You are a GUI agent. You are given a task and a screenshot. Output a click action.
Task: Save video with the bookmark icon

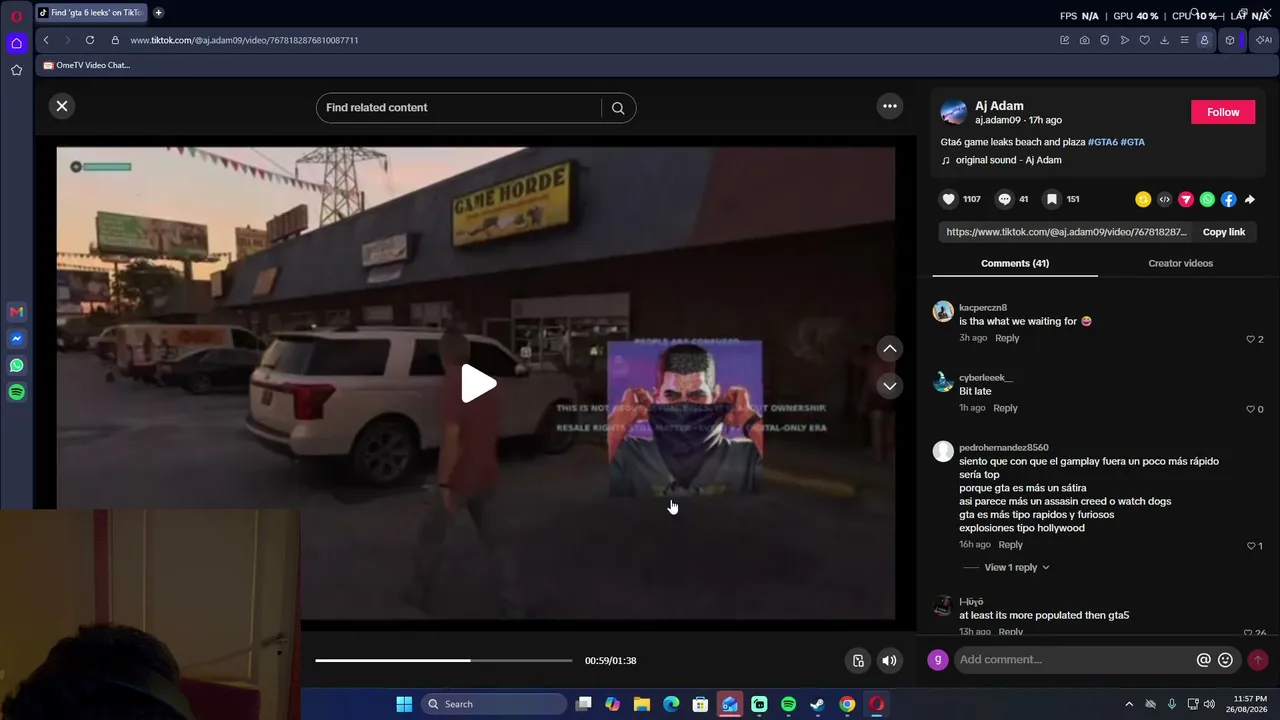1052,199
